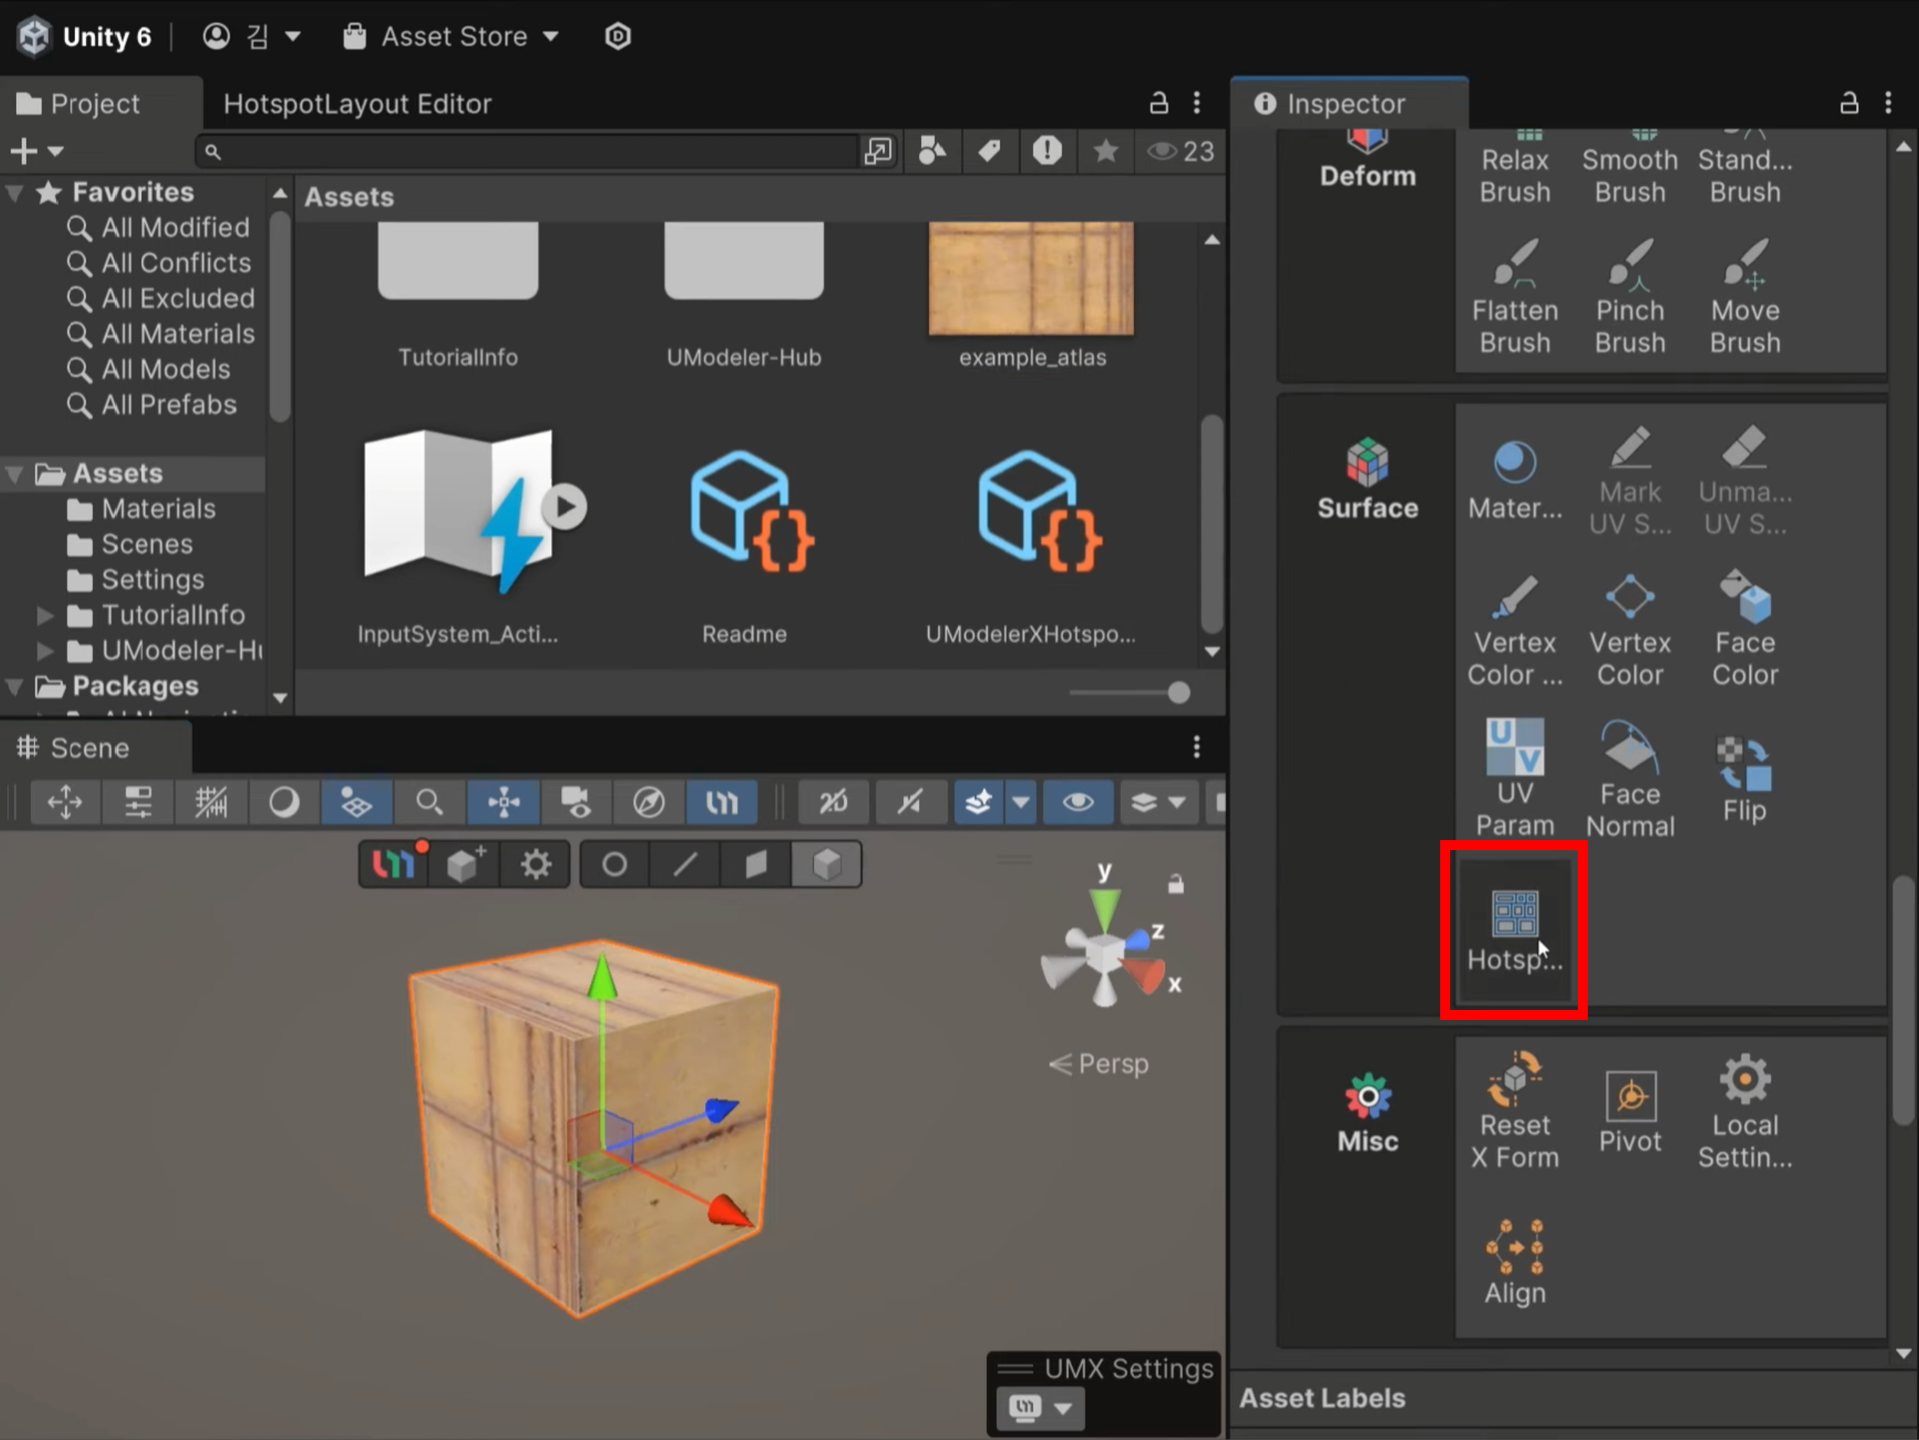The image size is (1919, 1440).
Task: Select the Move Brush tool
Action: coord(1744,297)
